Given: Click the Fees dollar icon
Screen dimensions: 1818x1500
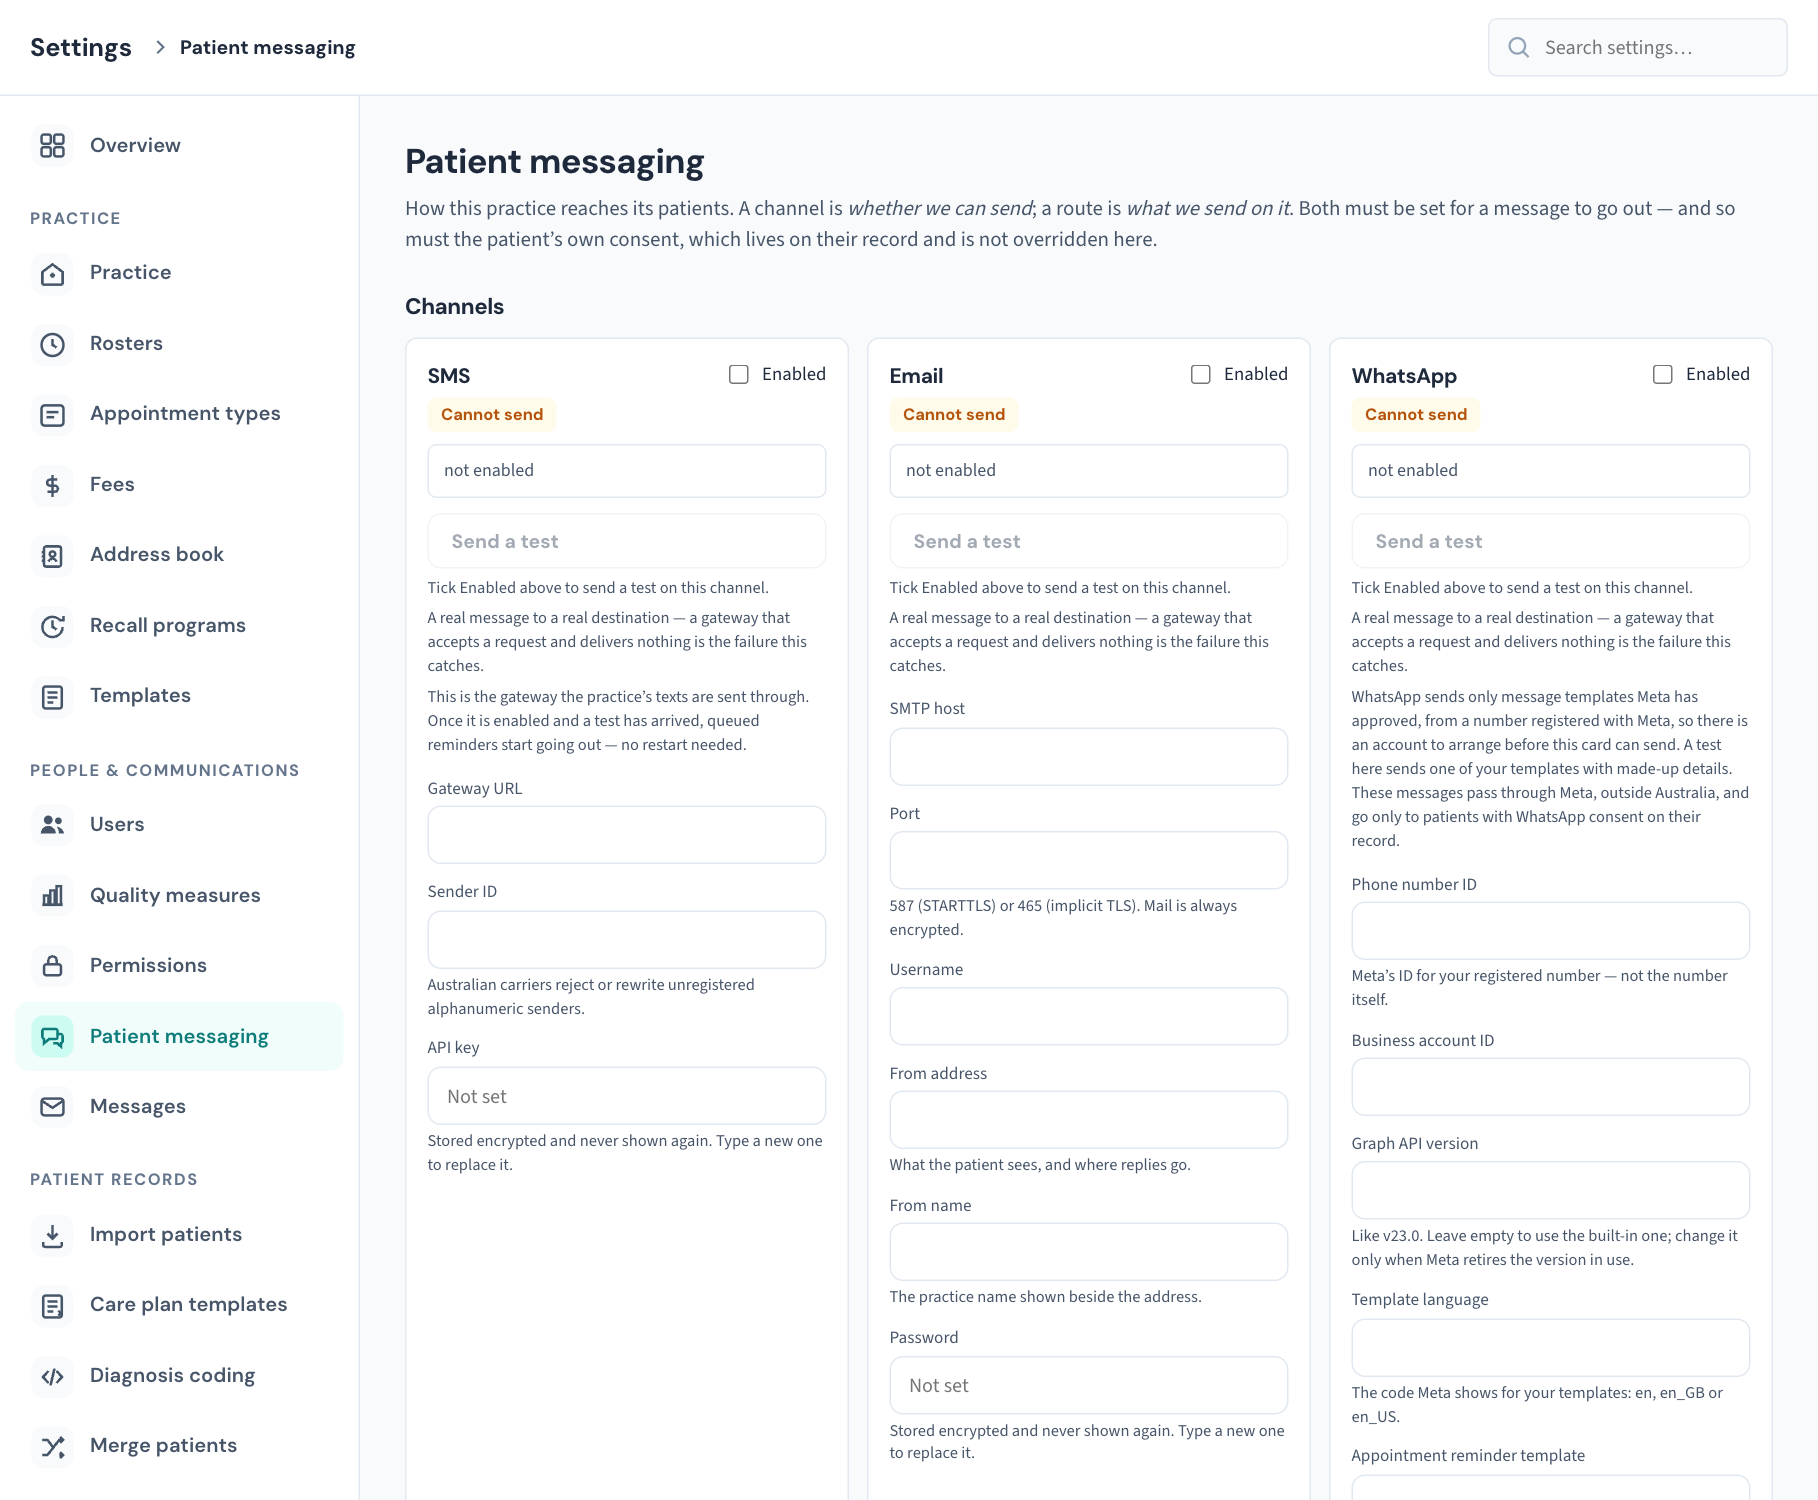Looking at the screenshot, I should 52,486.
